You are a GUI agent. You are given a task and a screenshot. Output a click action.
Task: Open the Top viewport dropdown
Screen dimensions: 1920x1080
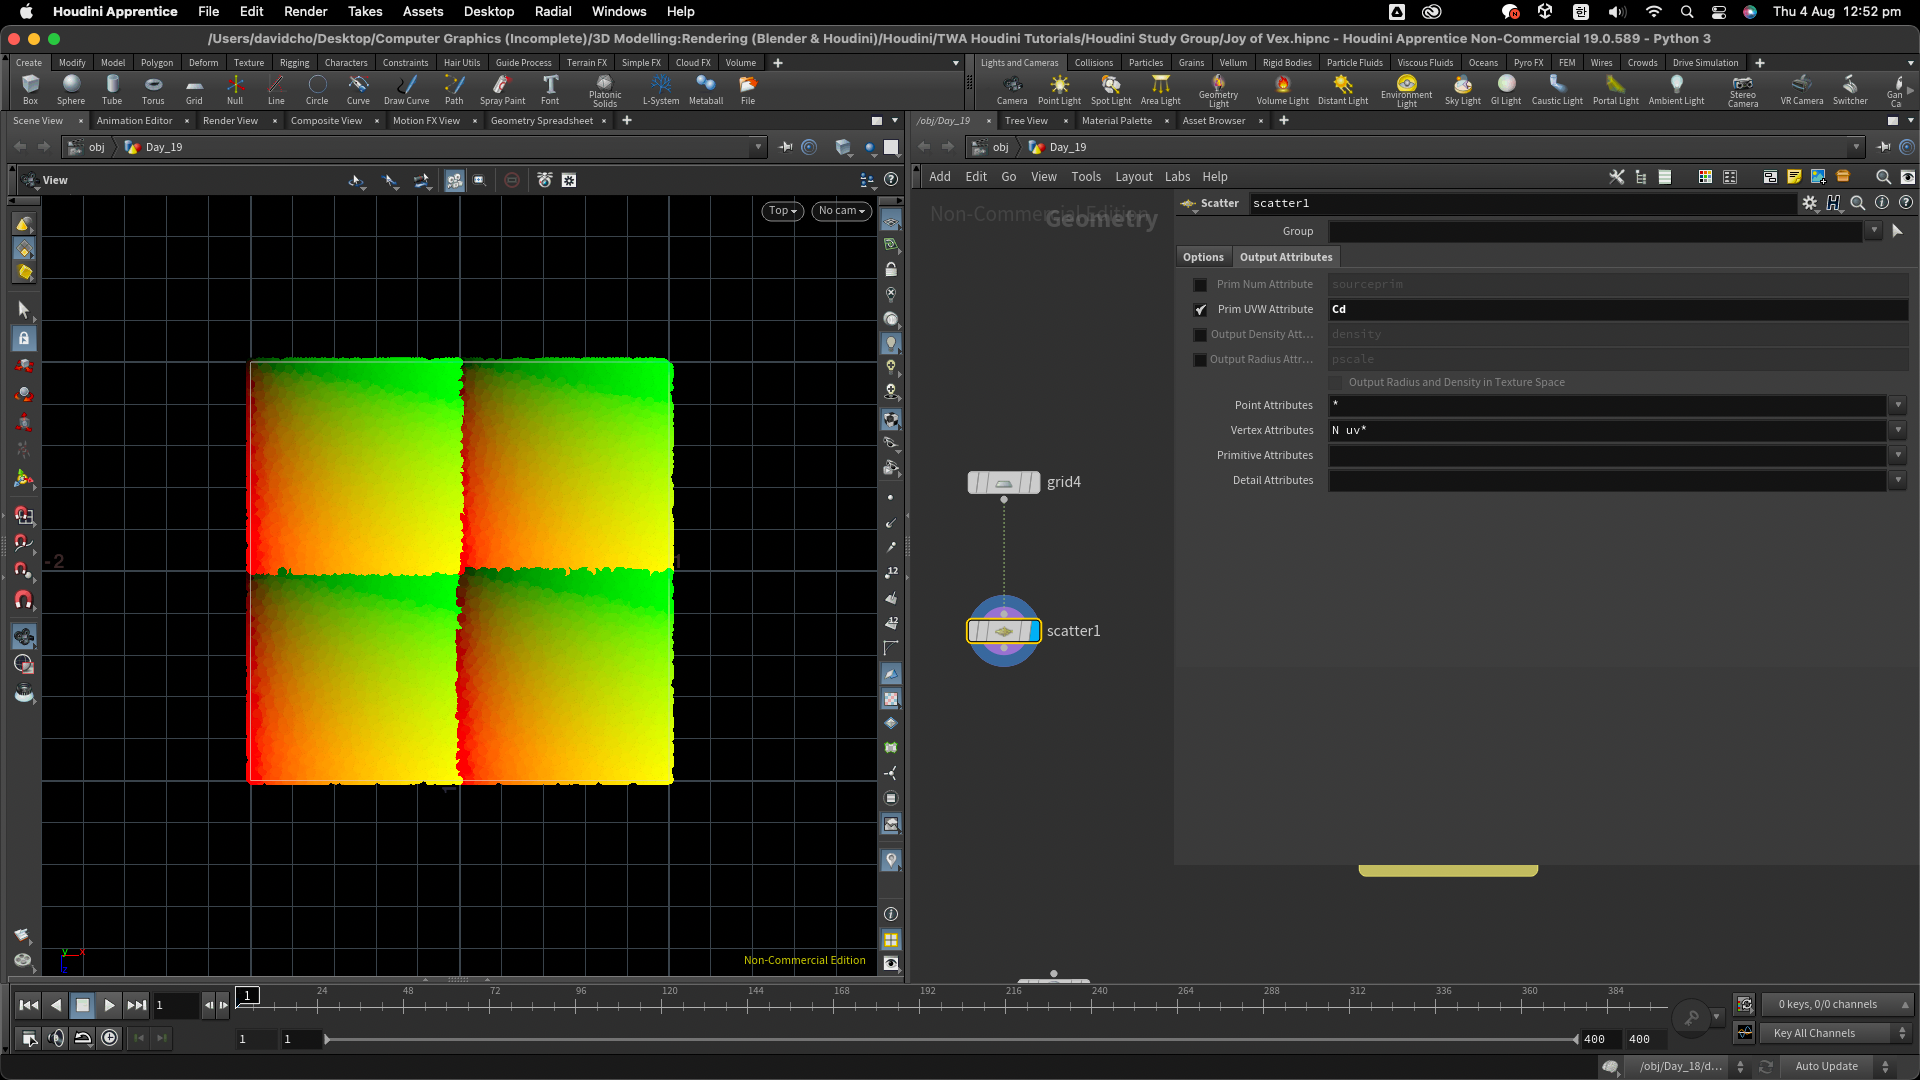click(782, 211)
